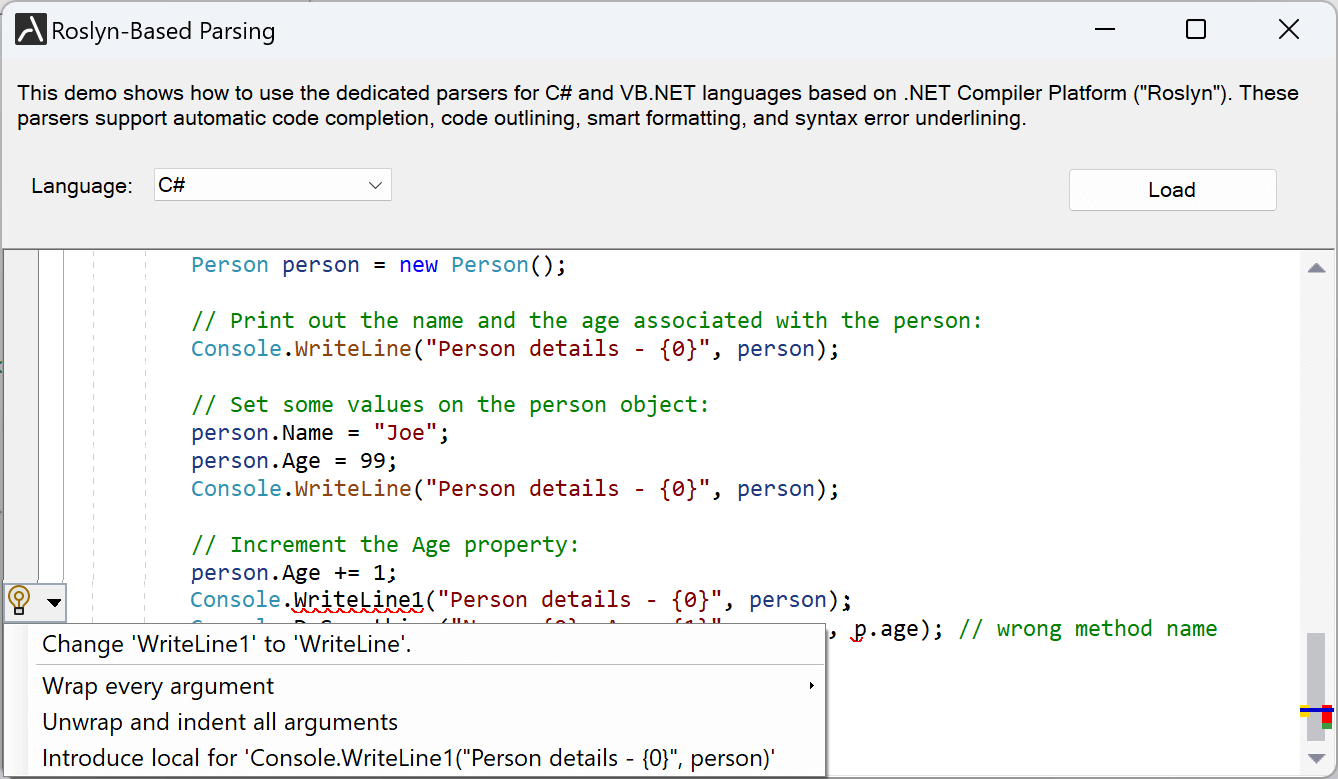Click the green marker on the vertical scrollbar
This screenshot has height=779, width=1338.
pyautogui.click(x=1327, y=726)
